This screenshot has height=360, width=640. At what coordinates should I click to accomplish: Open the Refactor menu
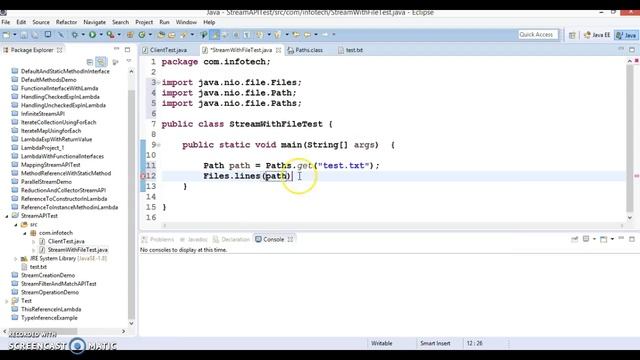pyautogui.click(x=66, y=22)
